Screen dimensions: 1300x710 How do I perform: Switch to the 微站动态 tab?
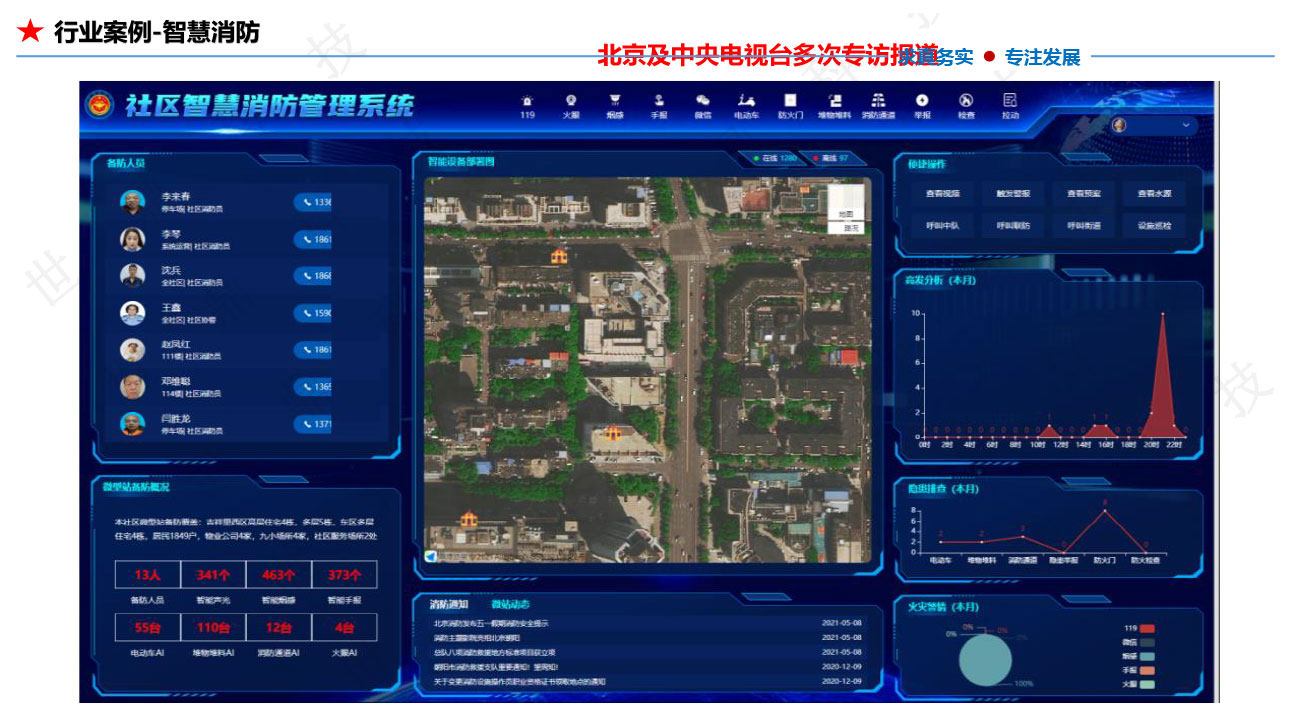[x=510, y=604]
